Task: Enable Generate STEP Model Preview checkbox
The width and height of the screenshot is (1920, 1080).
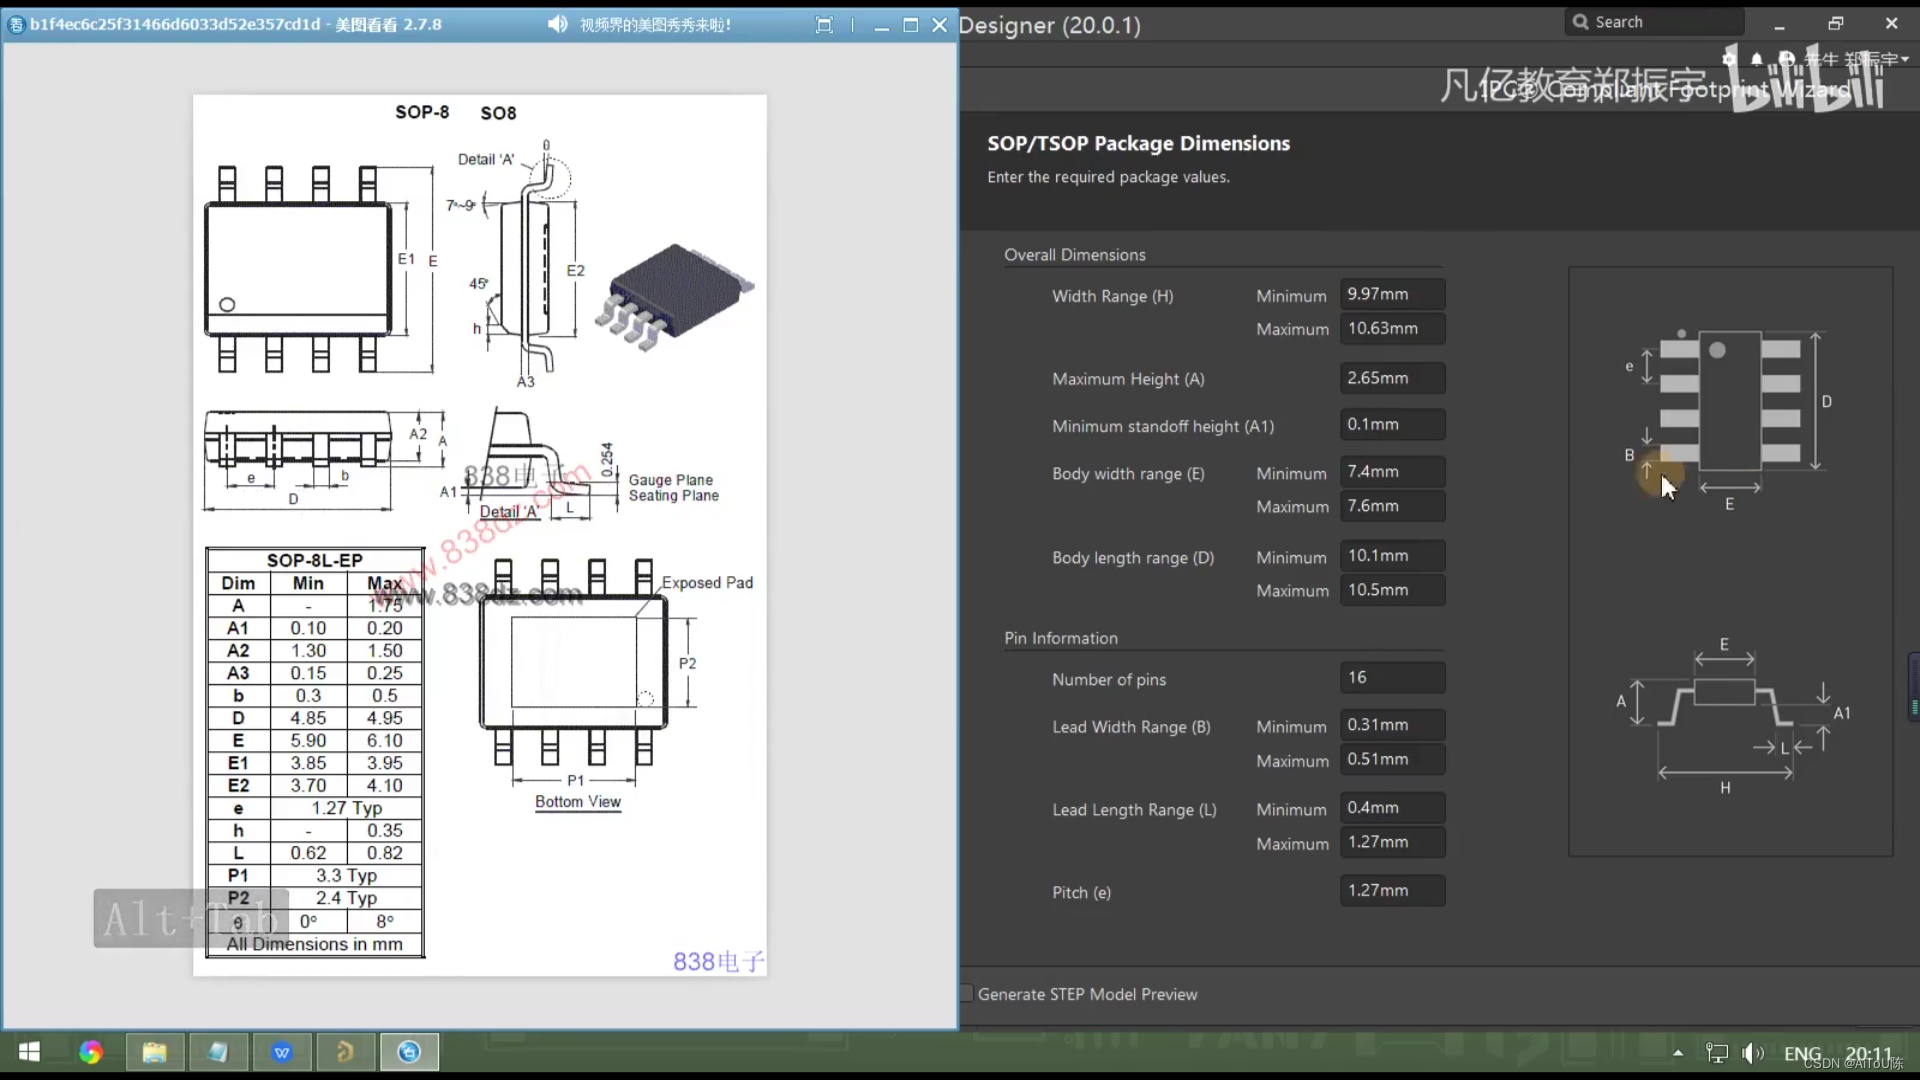Action: pyautogui.click(x=967, y=994)
